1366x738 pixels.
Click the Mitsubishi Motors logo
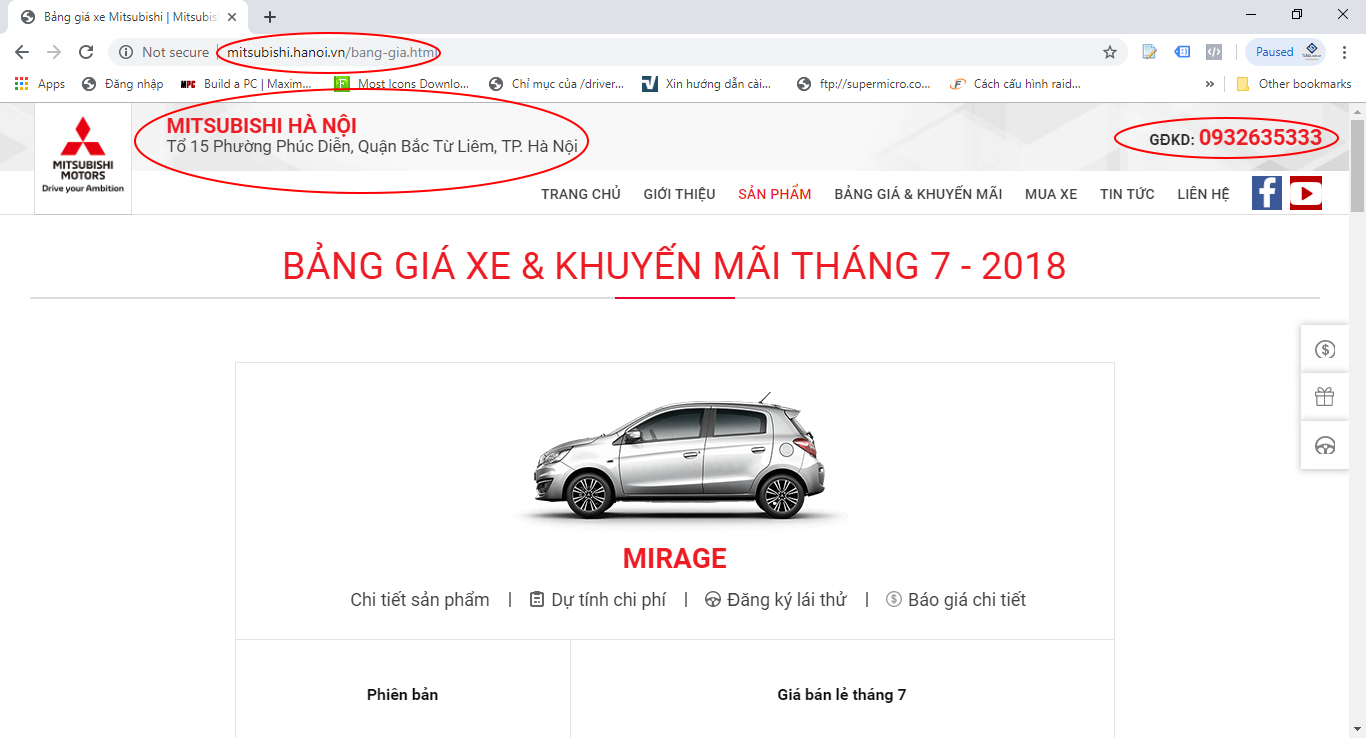click(x=83, y=158)
